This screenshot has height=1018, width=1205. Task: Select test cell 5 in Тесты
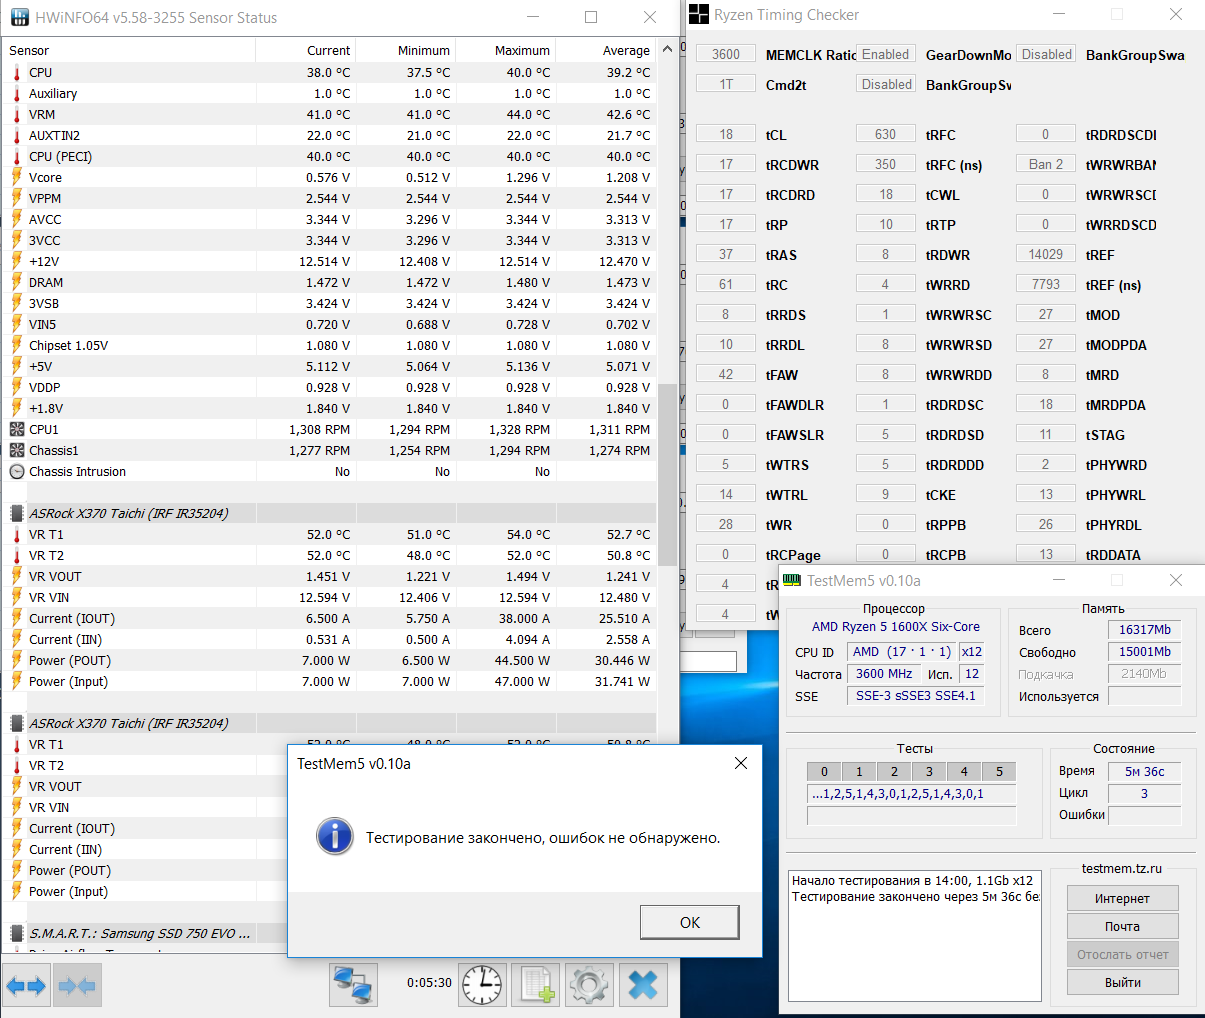(999, 771)
